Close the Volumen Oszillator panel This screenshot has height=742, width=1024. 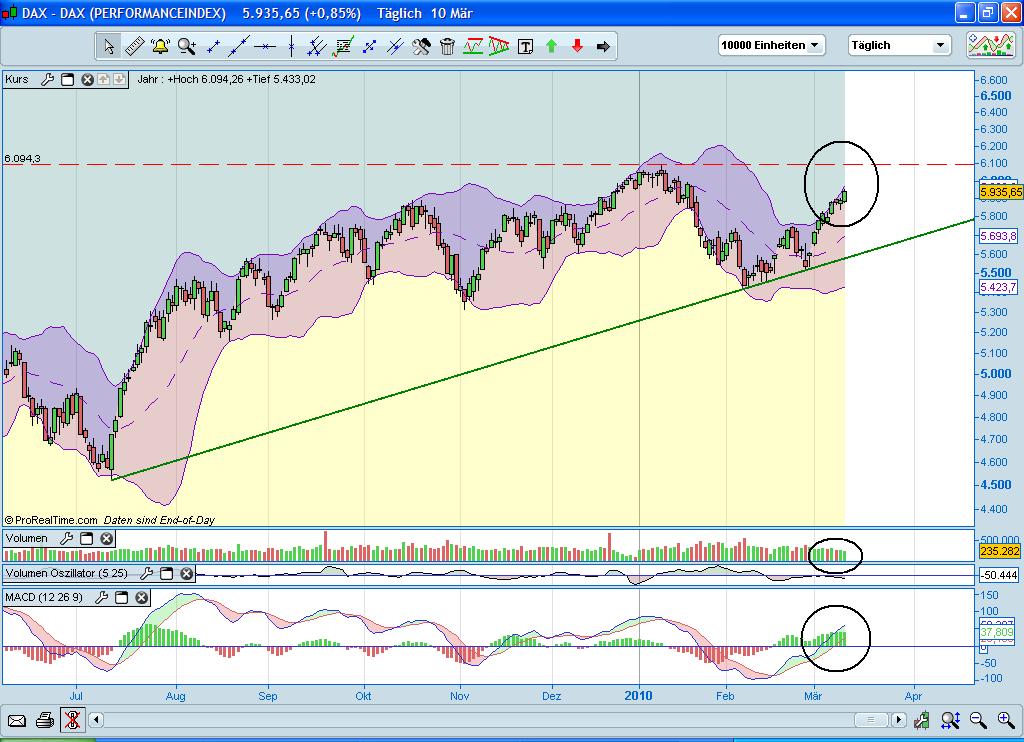point(187,573)
